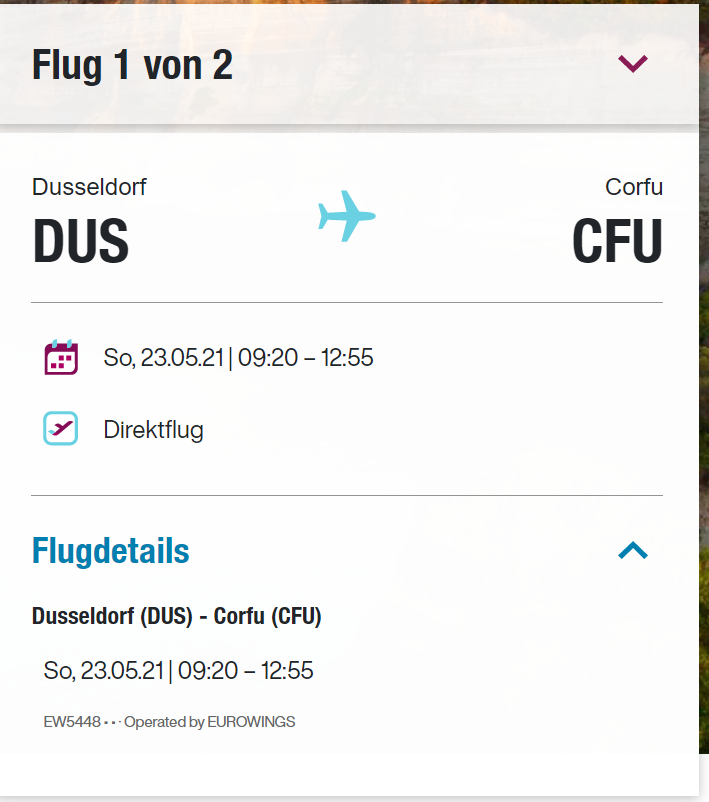The image size is (709, 802).
Task: Click the date text beside calendar icon
Action: pyautogui.click(x=238, y=358)
